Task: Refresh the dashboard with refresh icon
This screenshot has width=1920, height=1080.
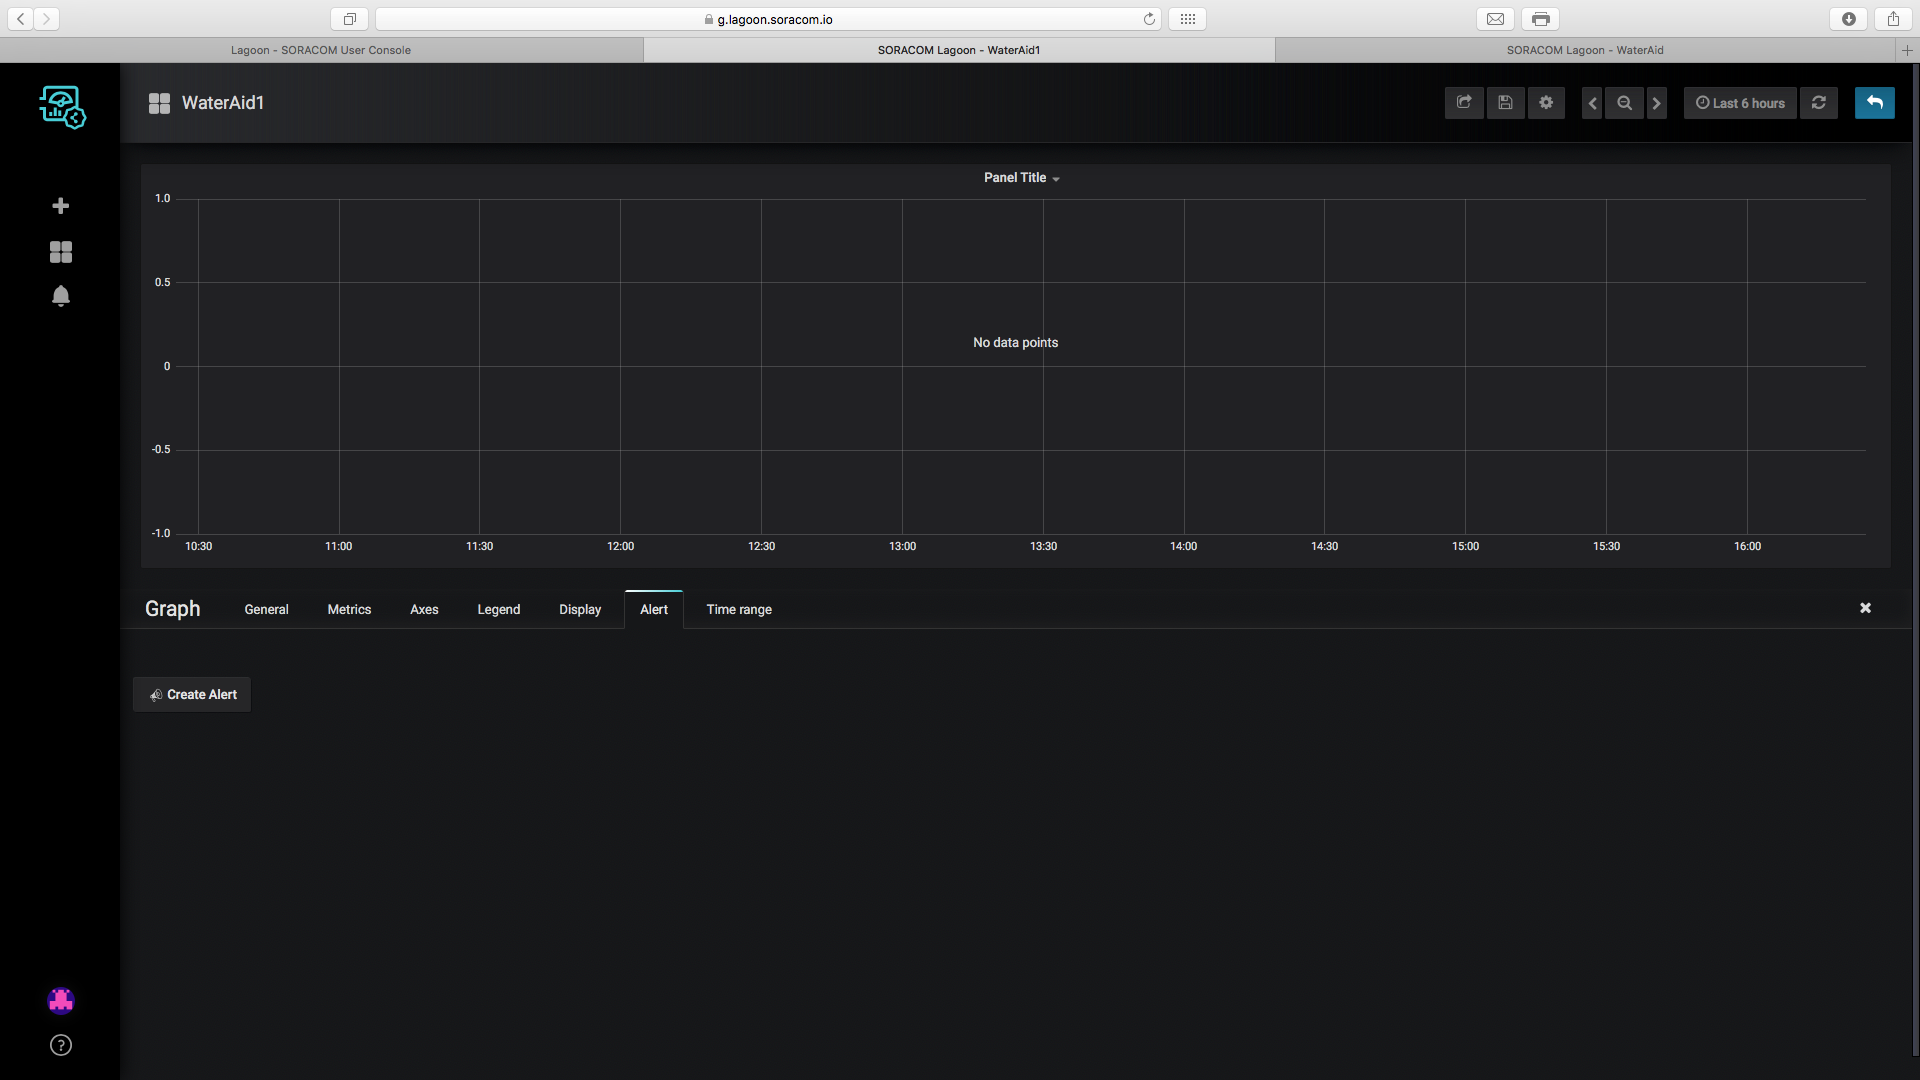Action: [1819, 103]
